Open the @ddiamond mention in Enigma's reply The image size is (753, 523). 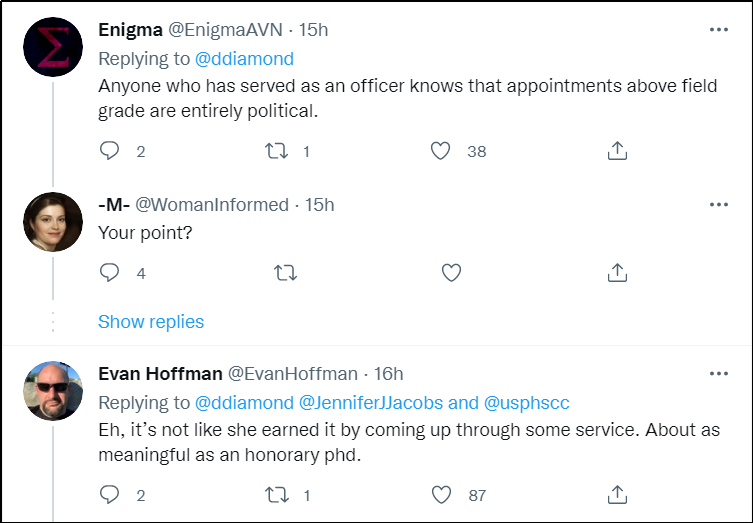[244, 59]
